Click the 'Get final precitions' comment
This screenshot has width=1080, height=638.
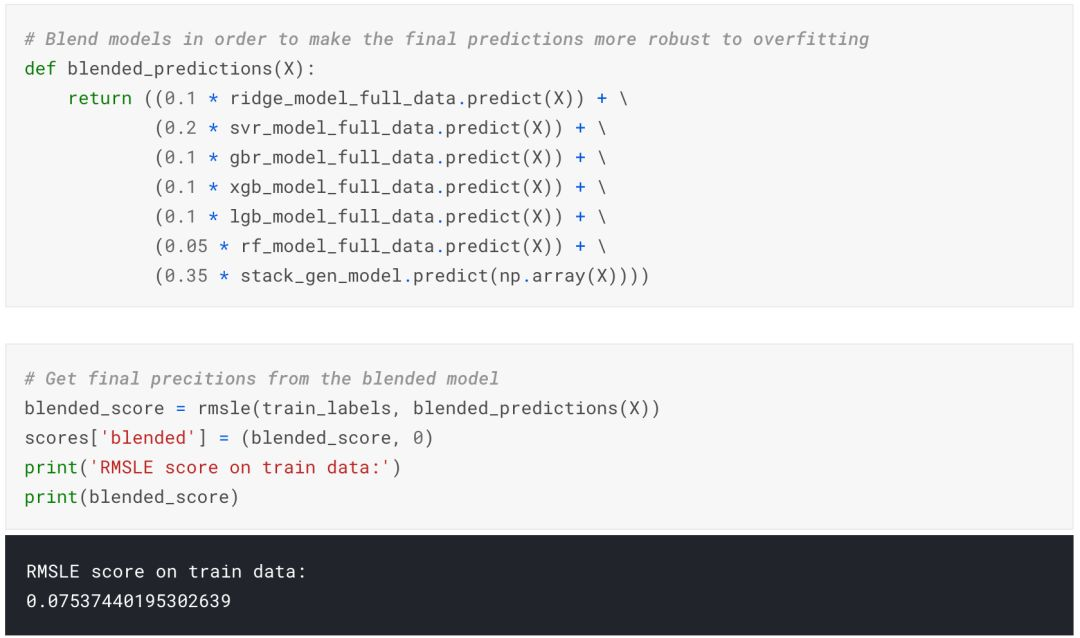coord(262,379)
